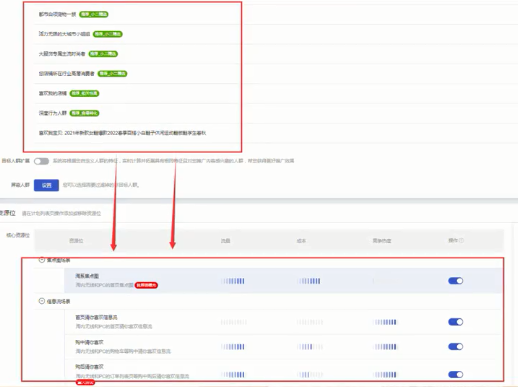Turn off the 首页猜你喜欢信息流 switch

point(456,322)
